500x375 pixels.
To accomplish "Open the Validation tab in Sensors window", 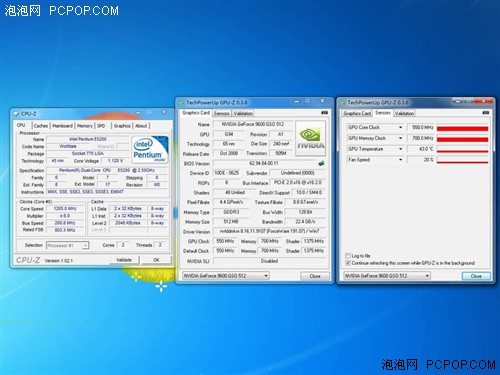I will (404, 113).
